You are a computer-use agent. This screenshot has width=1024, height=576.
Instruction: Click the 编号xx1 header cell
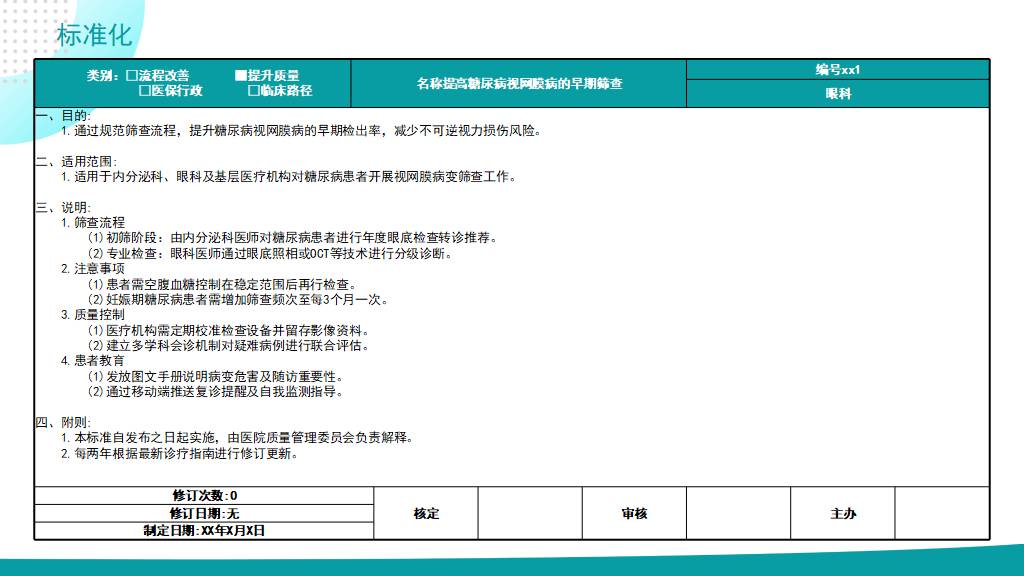click(837, 70)
